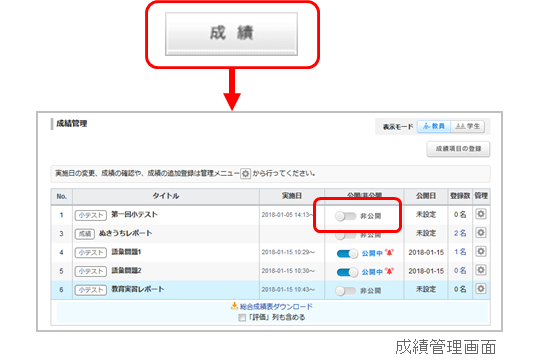This screenshot has width=550, height=361.
Task: Open gear menu for 語彙問題1 row
Action: pyautogui.click(x=481, y=251)
